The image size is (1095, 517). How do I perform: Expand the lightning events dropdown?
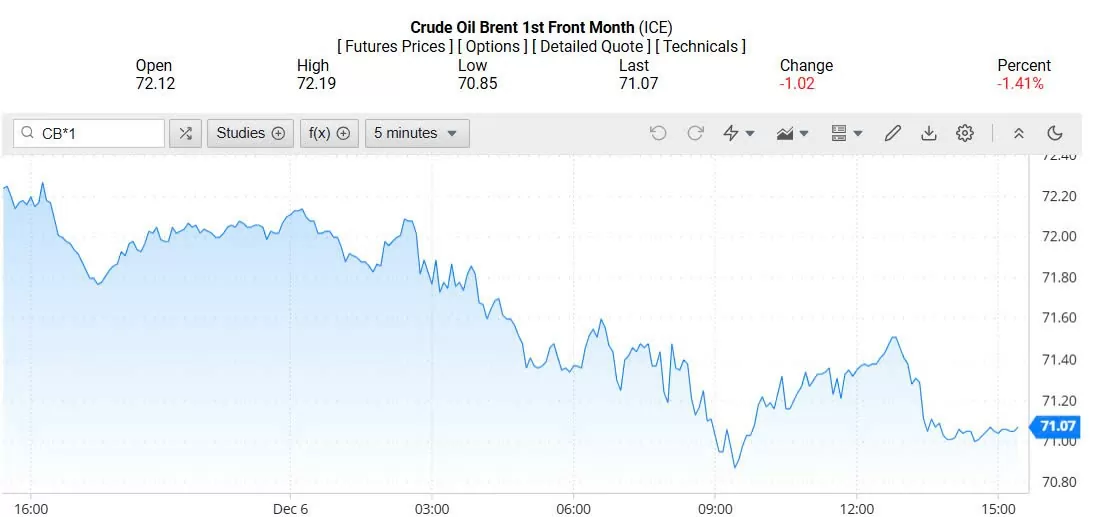(738, 133)
